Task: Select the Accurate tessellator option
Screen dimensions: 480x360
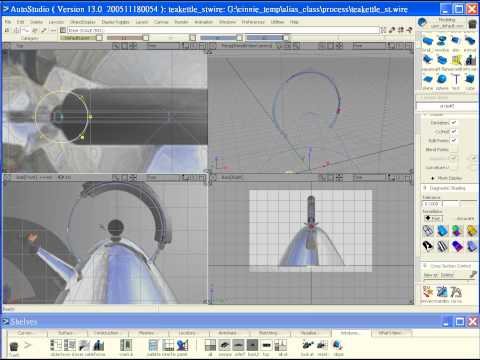Action: 465,219
